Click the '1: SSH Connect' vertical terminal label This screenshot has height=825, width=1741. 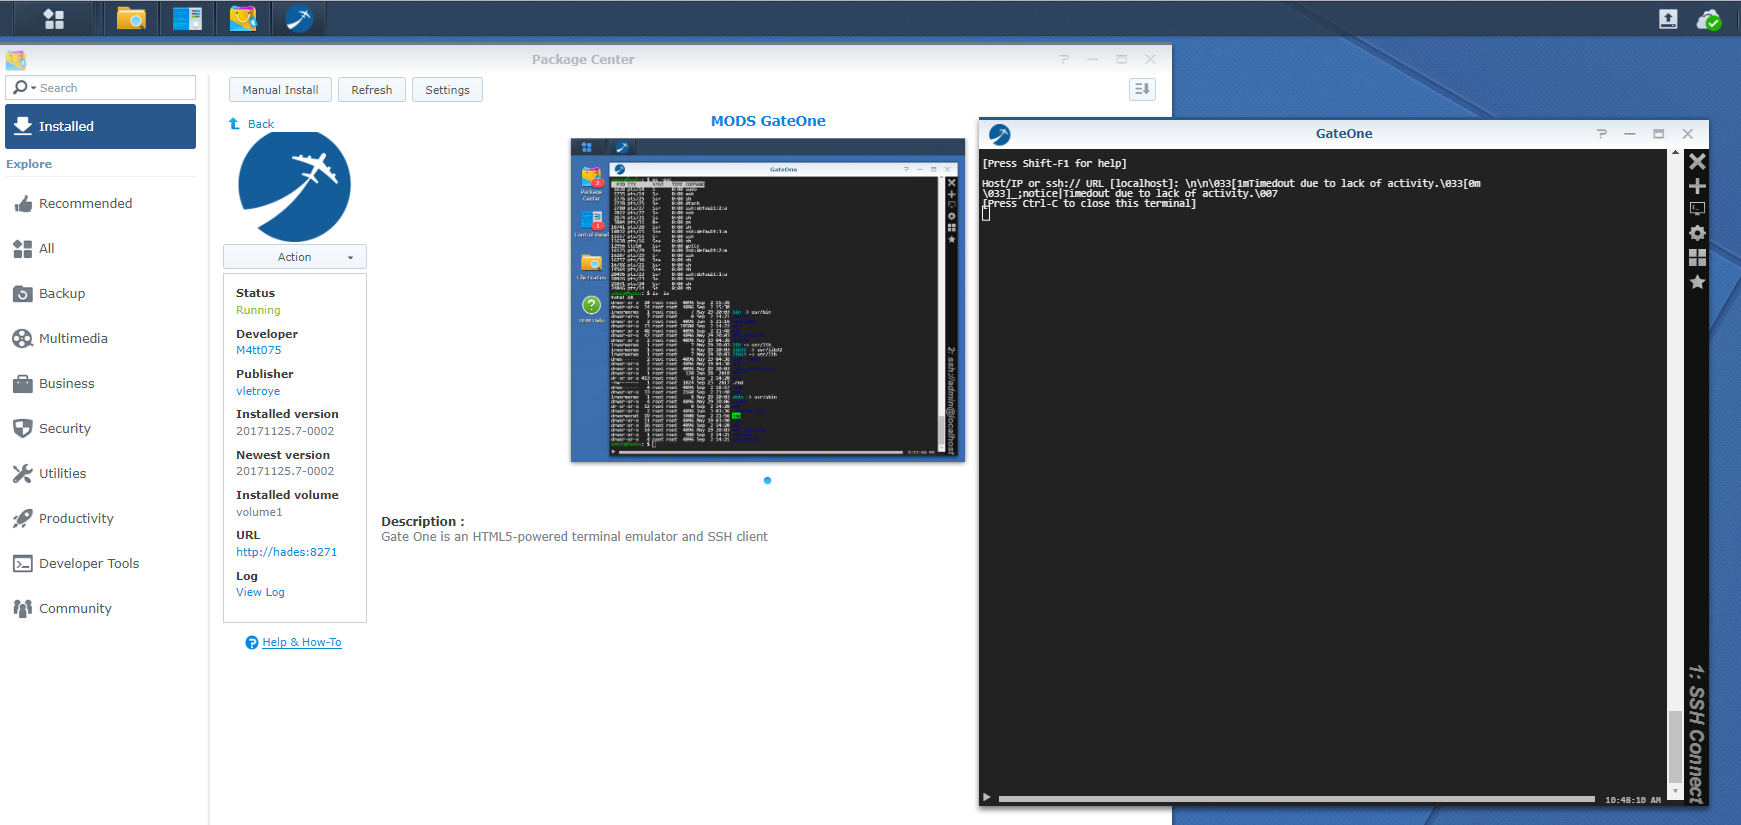coord(1696,733)
